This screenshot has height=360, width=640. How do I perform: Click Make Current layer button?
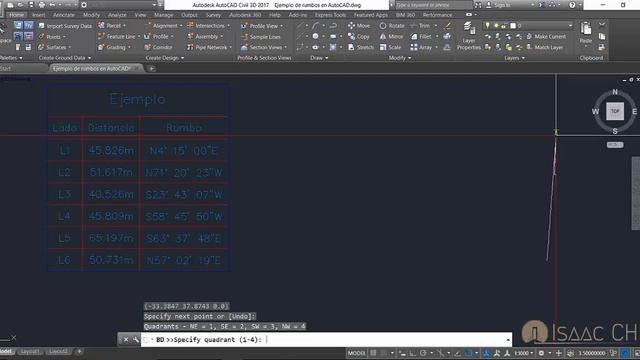[546, 36]
